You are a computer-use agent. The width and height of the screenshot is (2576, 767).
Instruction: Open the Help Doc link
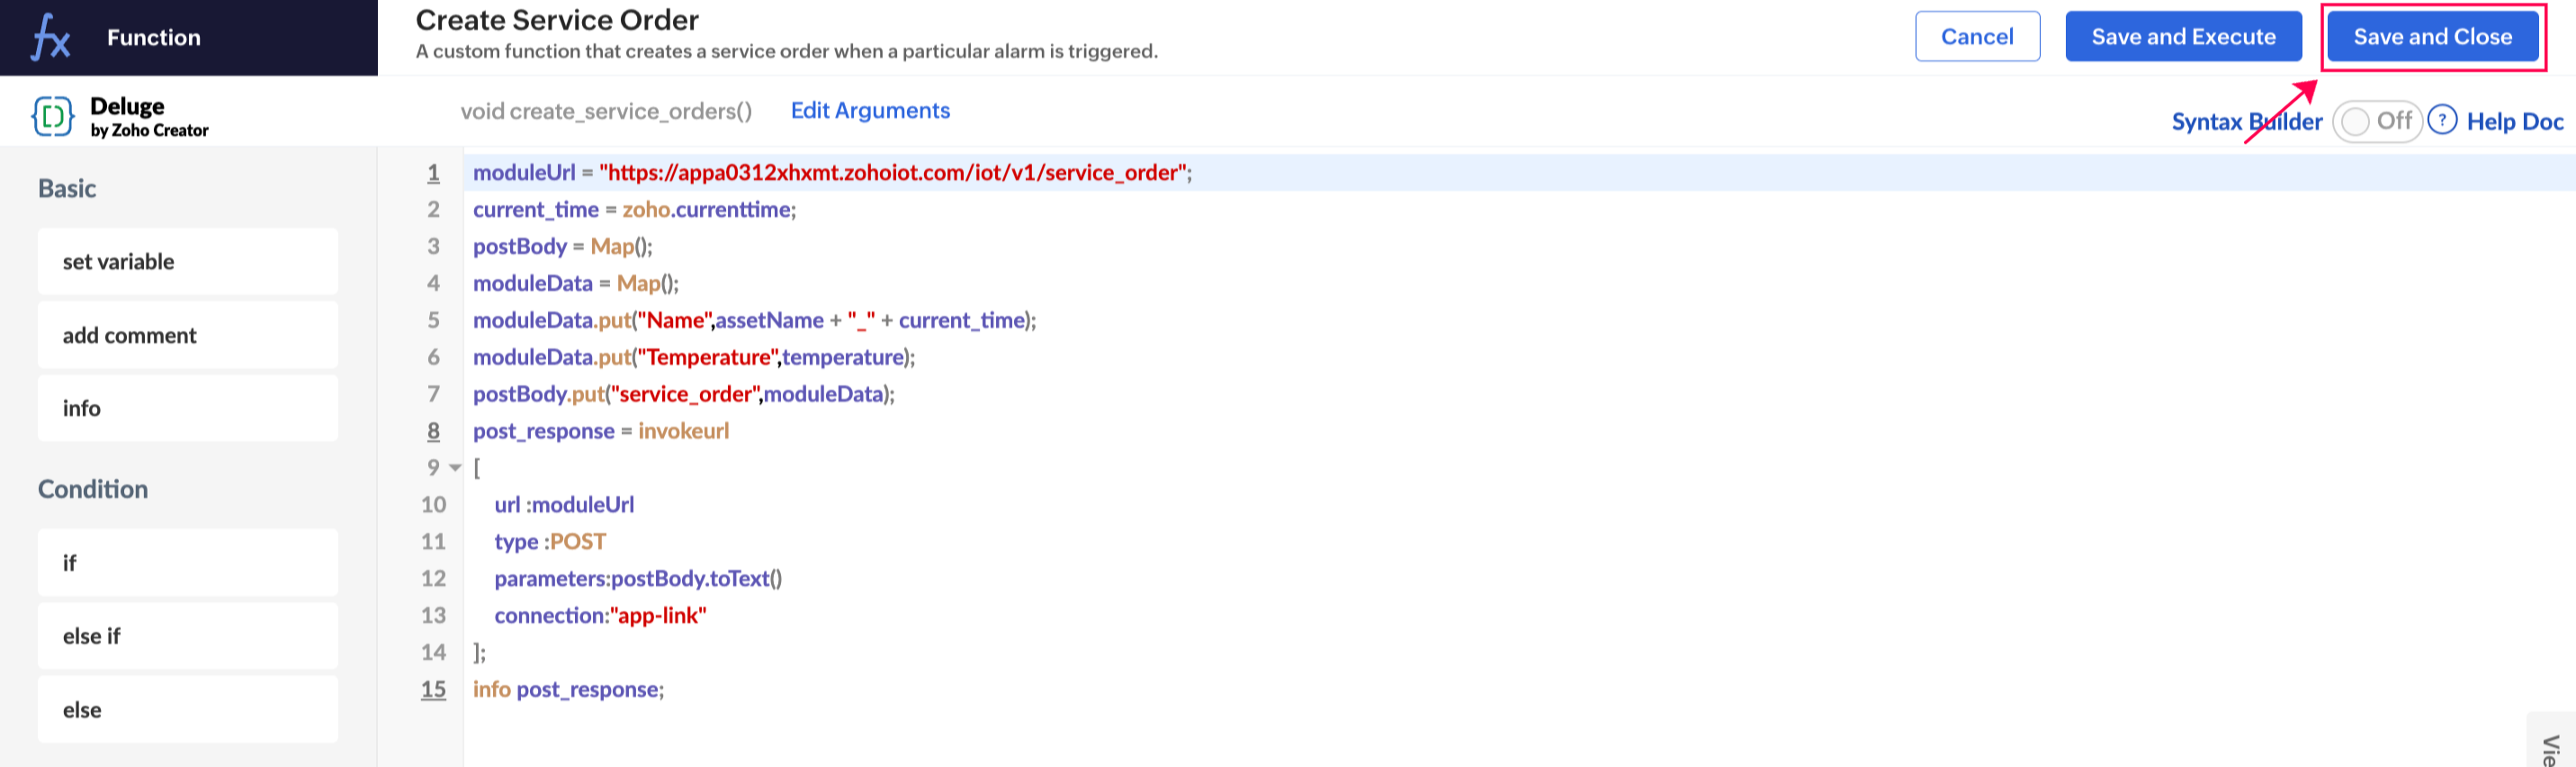tap(2514, 121)
